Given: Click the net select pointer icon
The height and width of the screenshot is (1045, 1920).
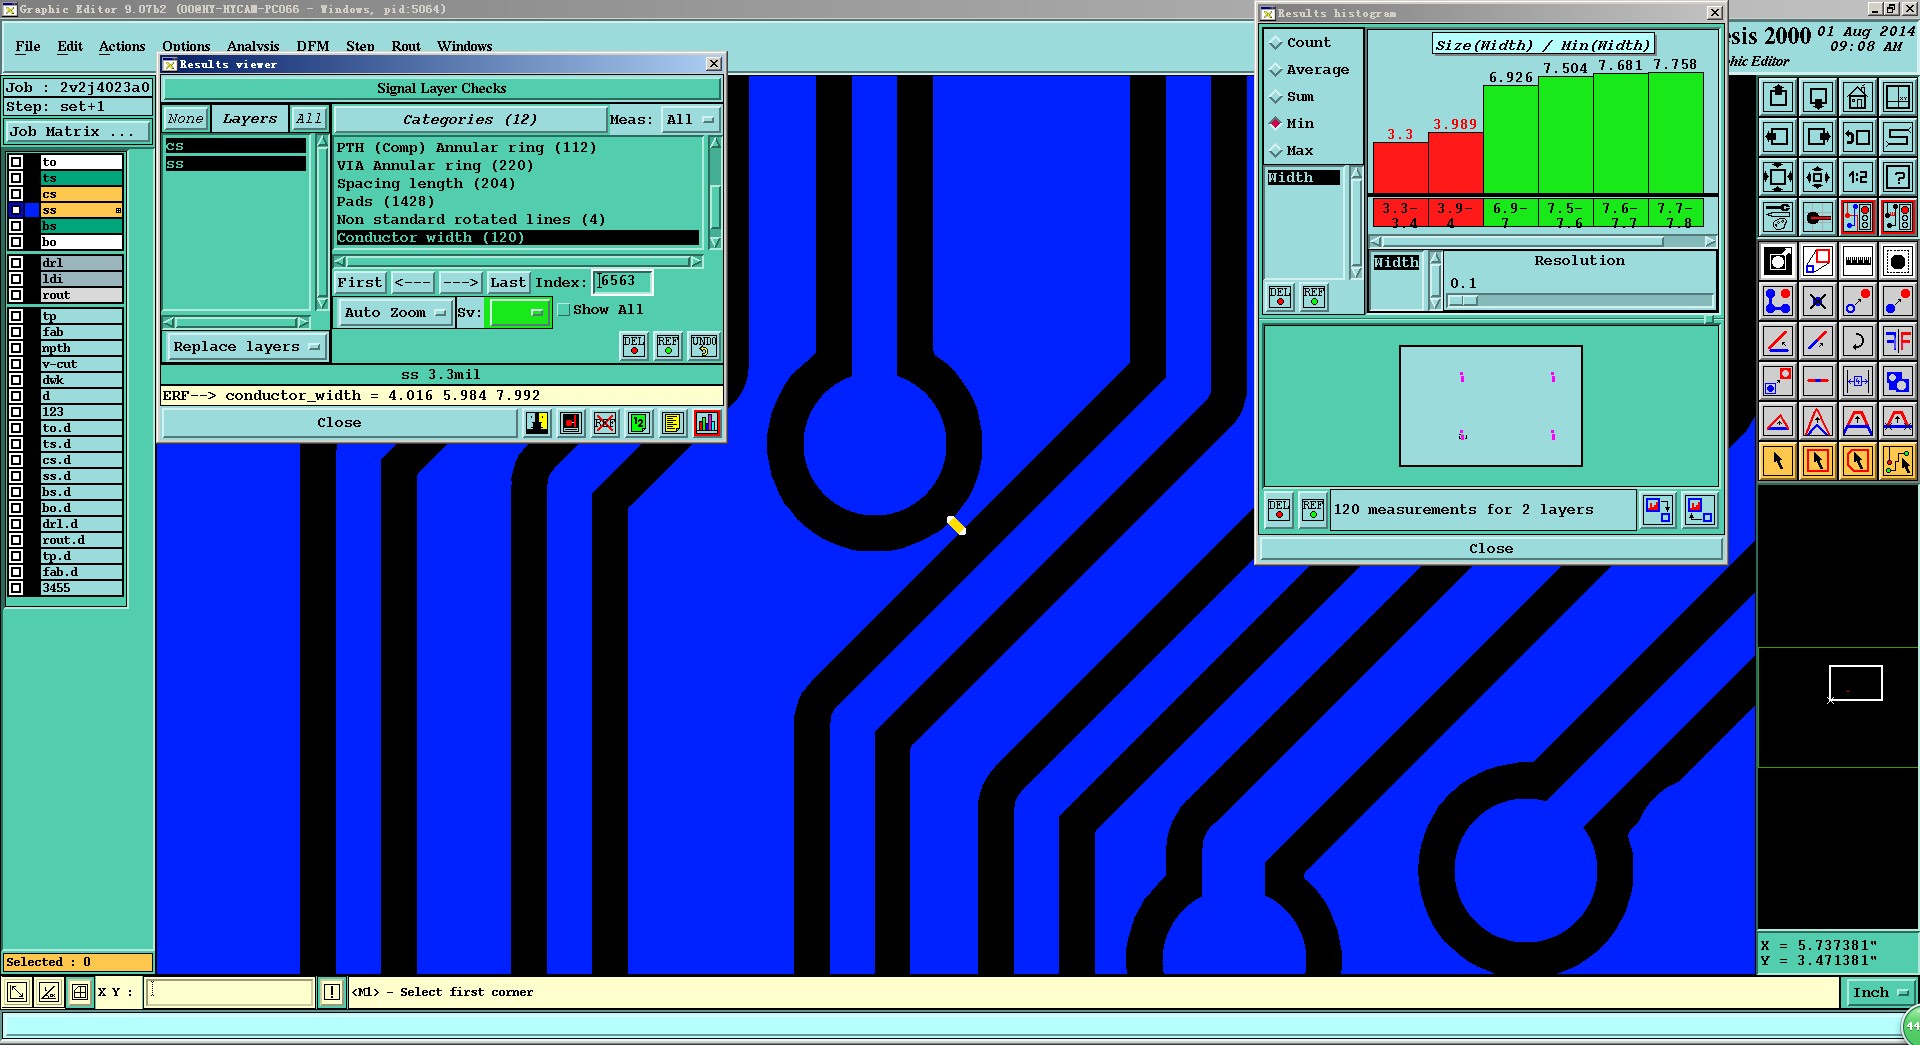Looking at the screenshot, I should pyautogui.click(x=1897, y=461).
